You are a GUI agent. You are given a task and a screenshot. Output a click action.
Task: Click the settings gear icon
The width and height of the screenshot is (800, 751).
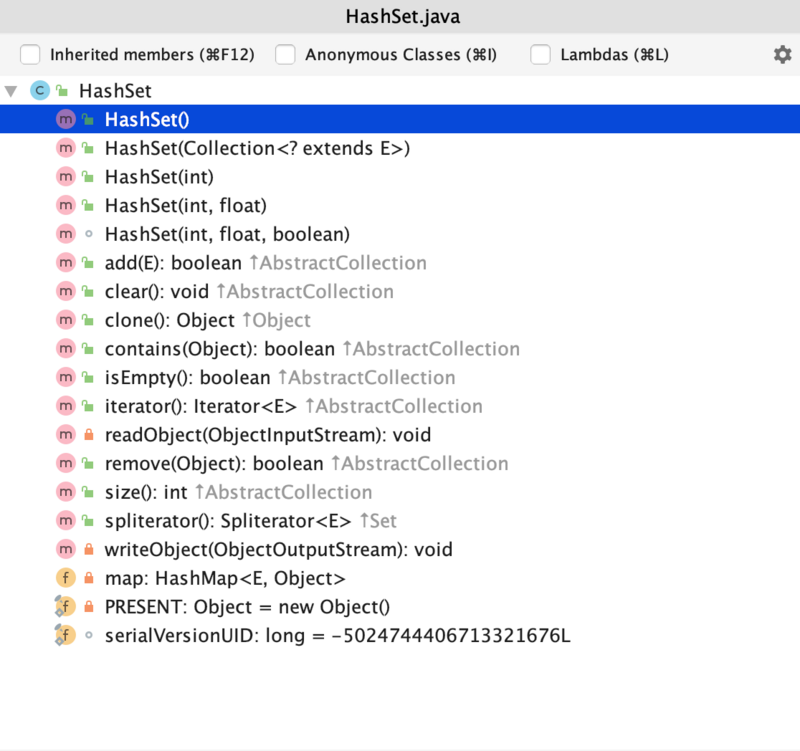[x=782, y=55]
